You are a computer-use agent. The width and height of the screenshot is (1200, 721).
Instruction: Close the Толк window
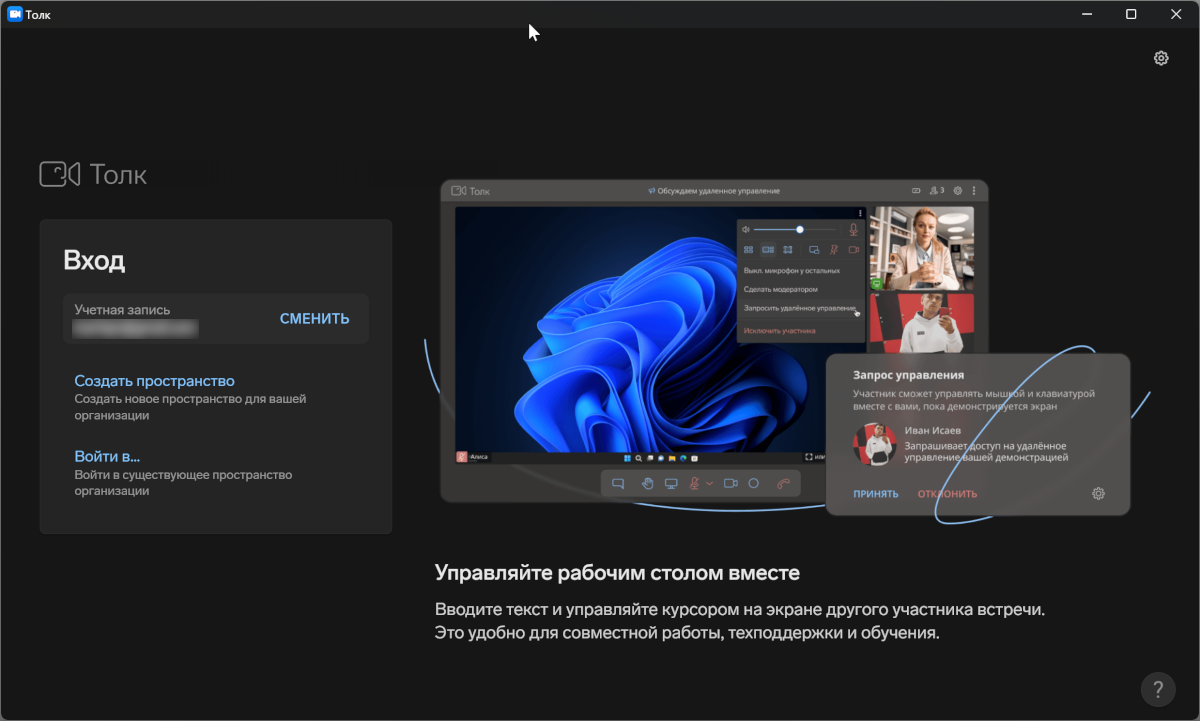1176,14
